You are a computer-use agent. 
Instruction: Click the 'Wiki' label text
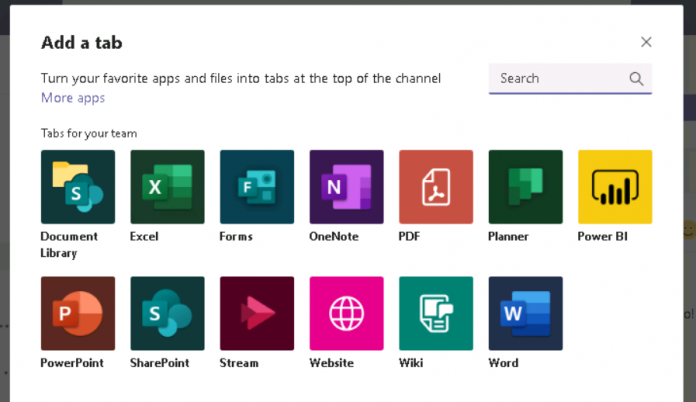411,363
